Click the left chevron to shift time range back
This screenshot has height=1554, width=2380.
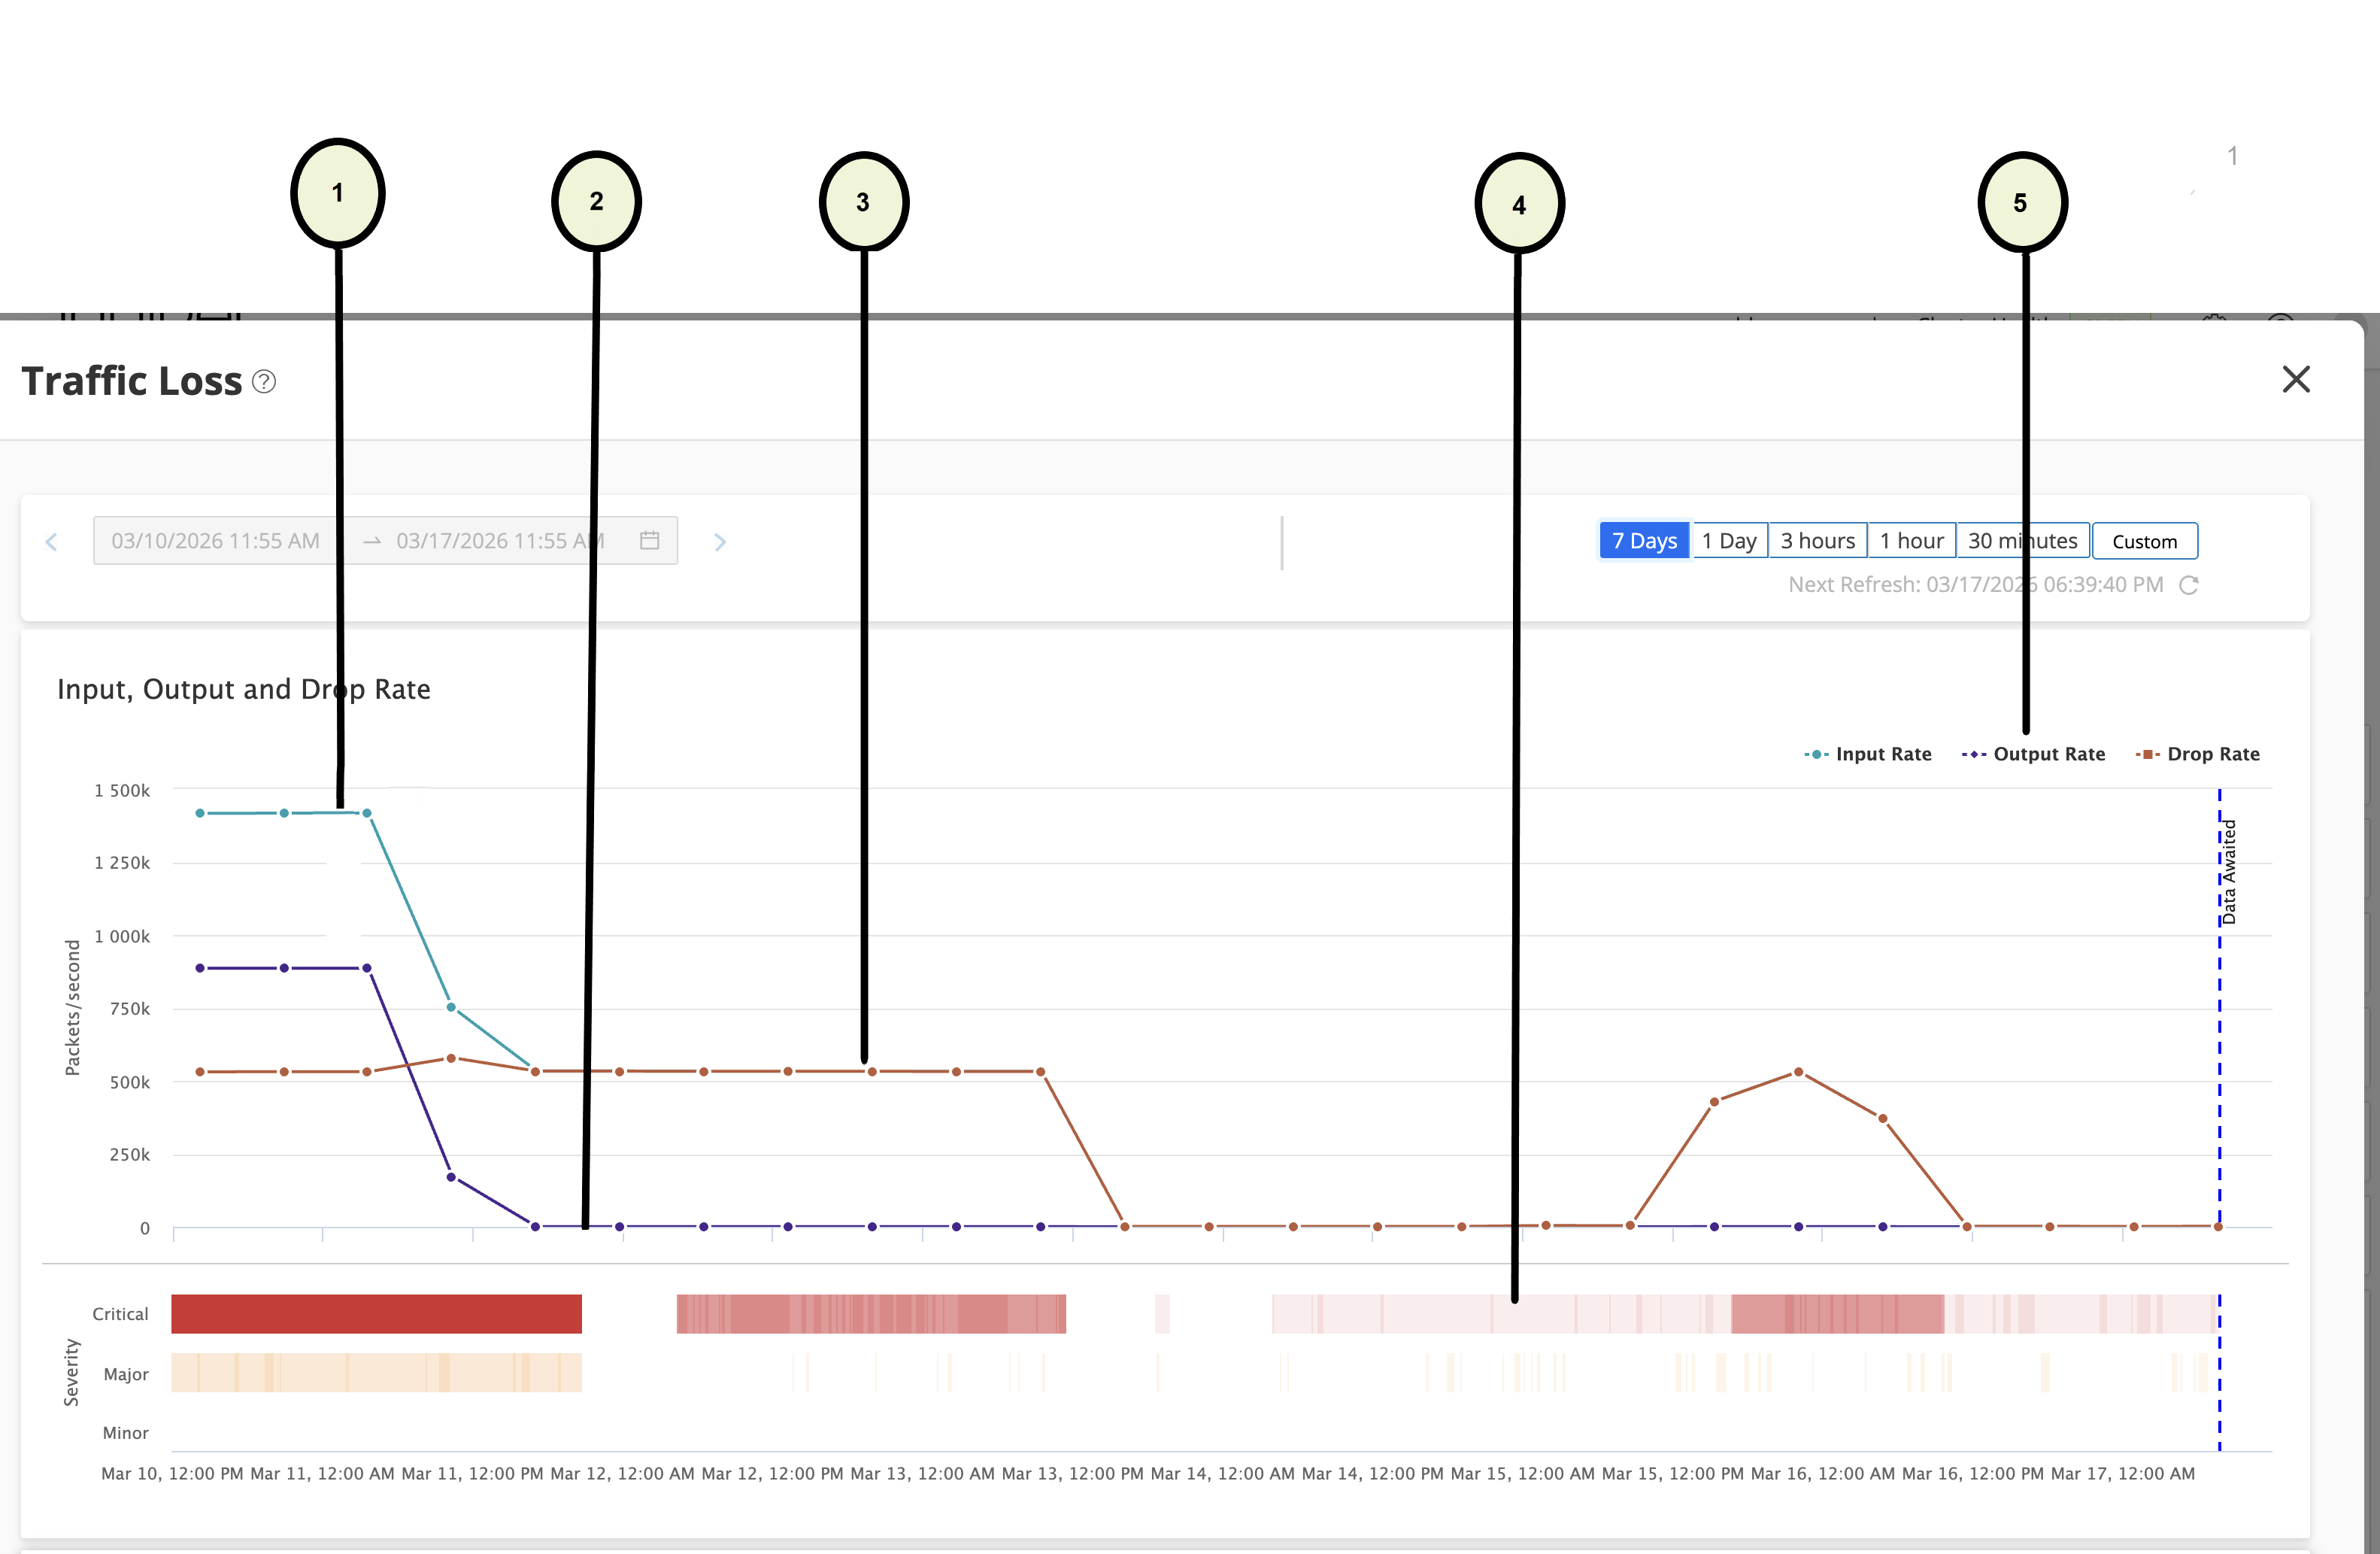[51, 541]
